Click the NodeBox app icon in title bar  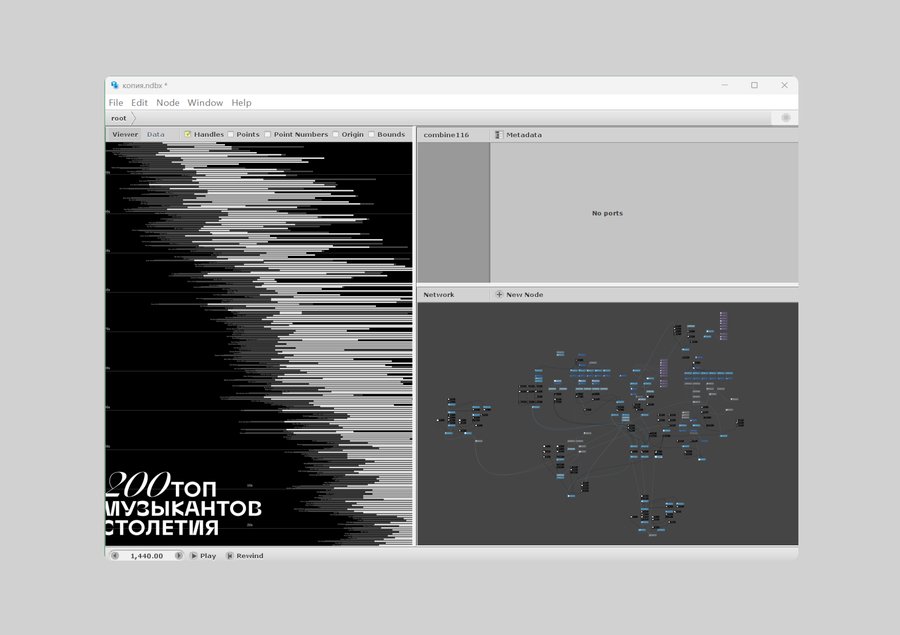point(114,85)
